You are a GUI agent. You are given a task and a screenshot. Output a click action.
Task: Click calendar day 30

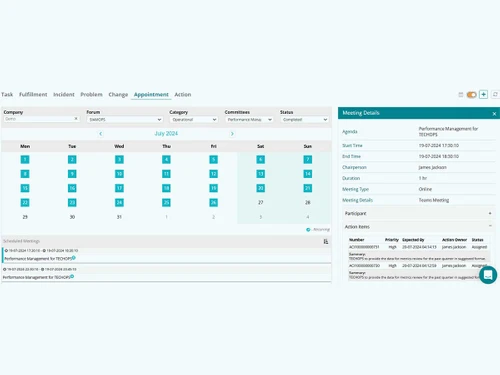[72, 217]
